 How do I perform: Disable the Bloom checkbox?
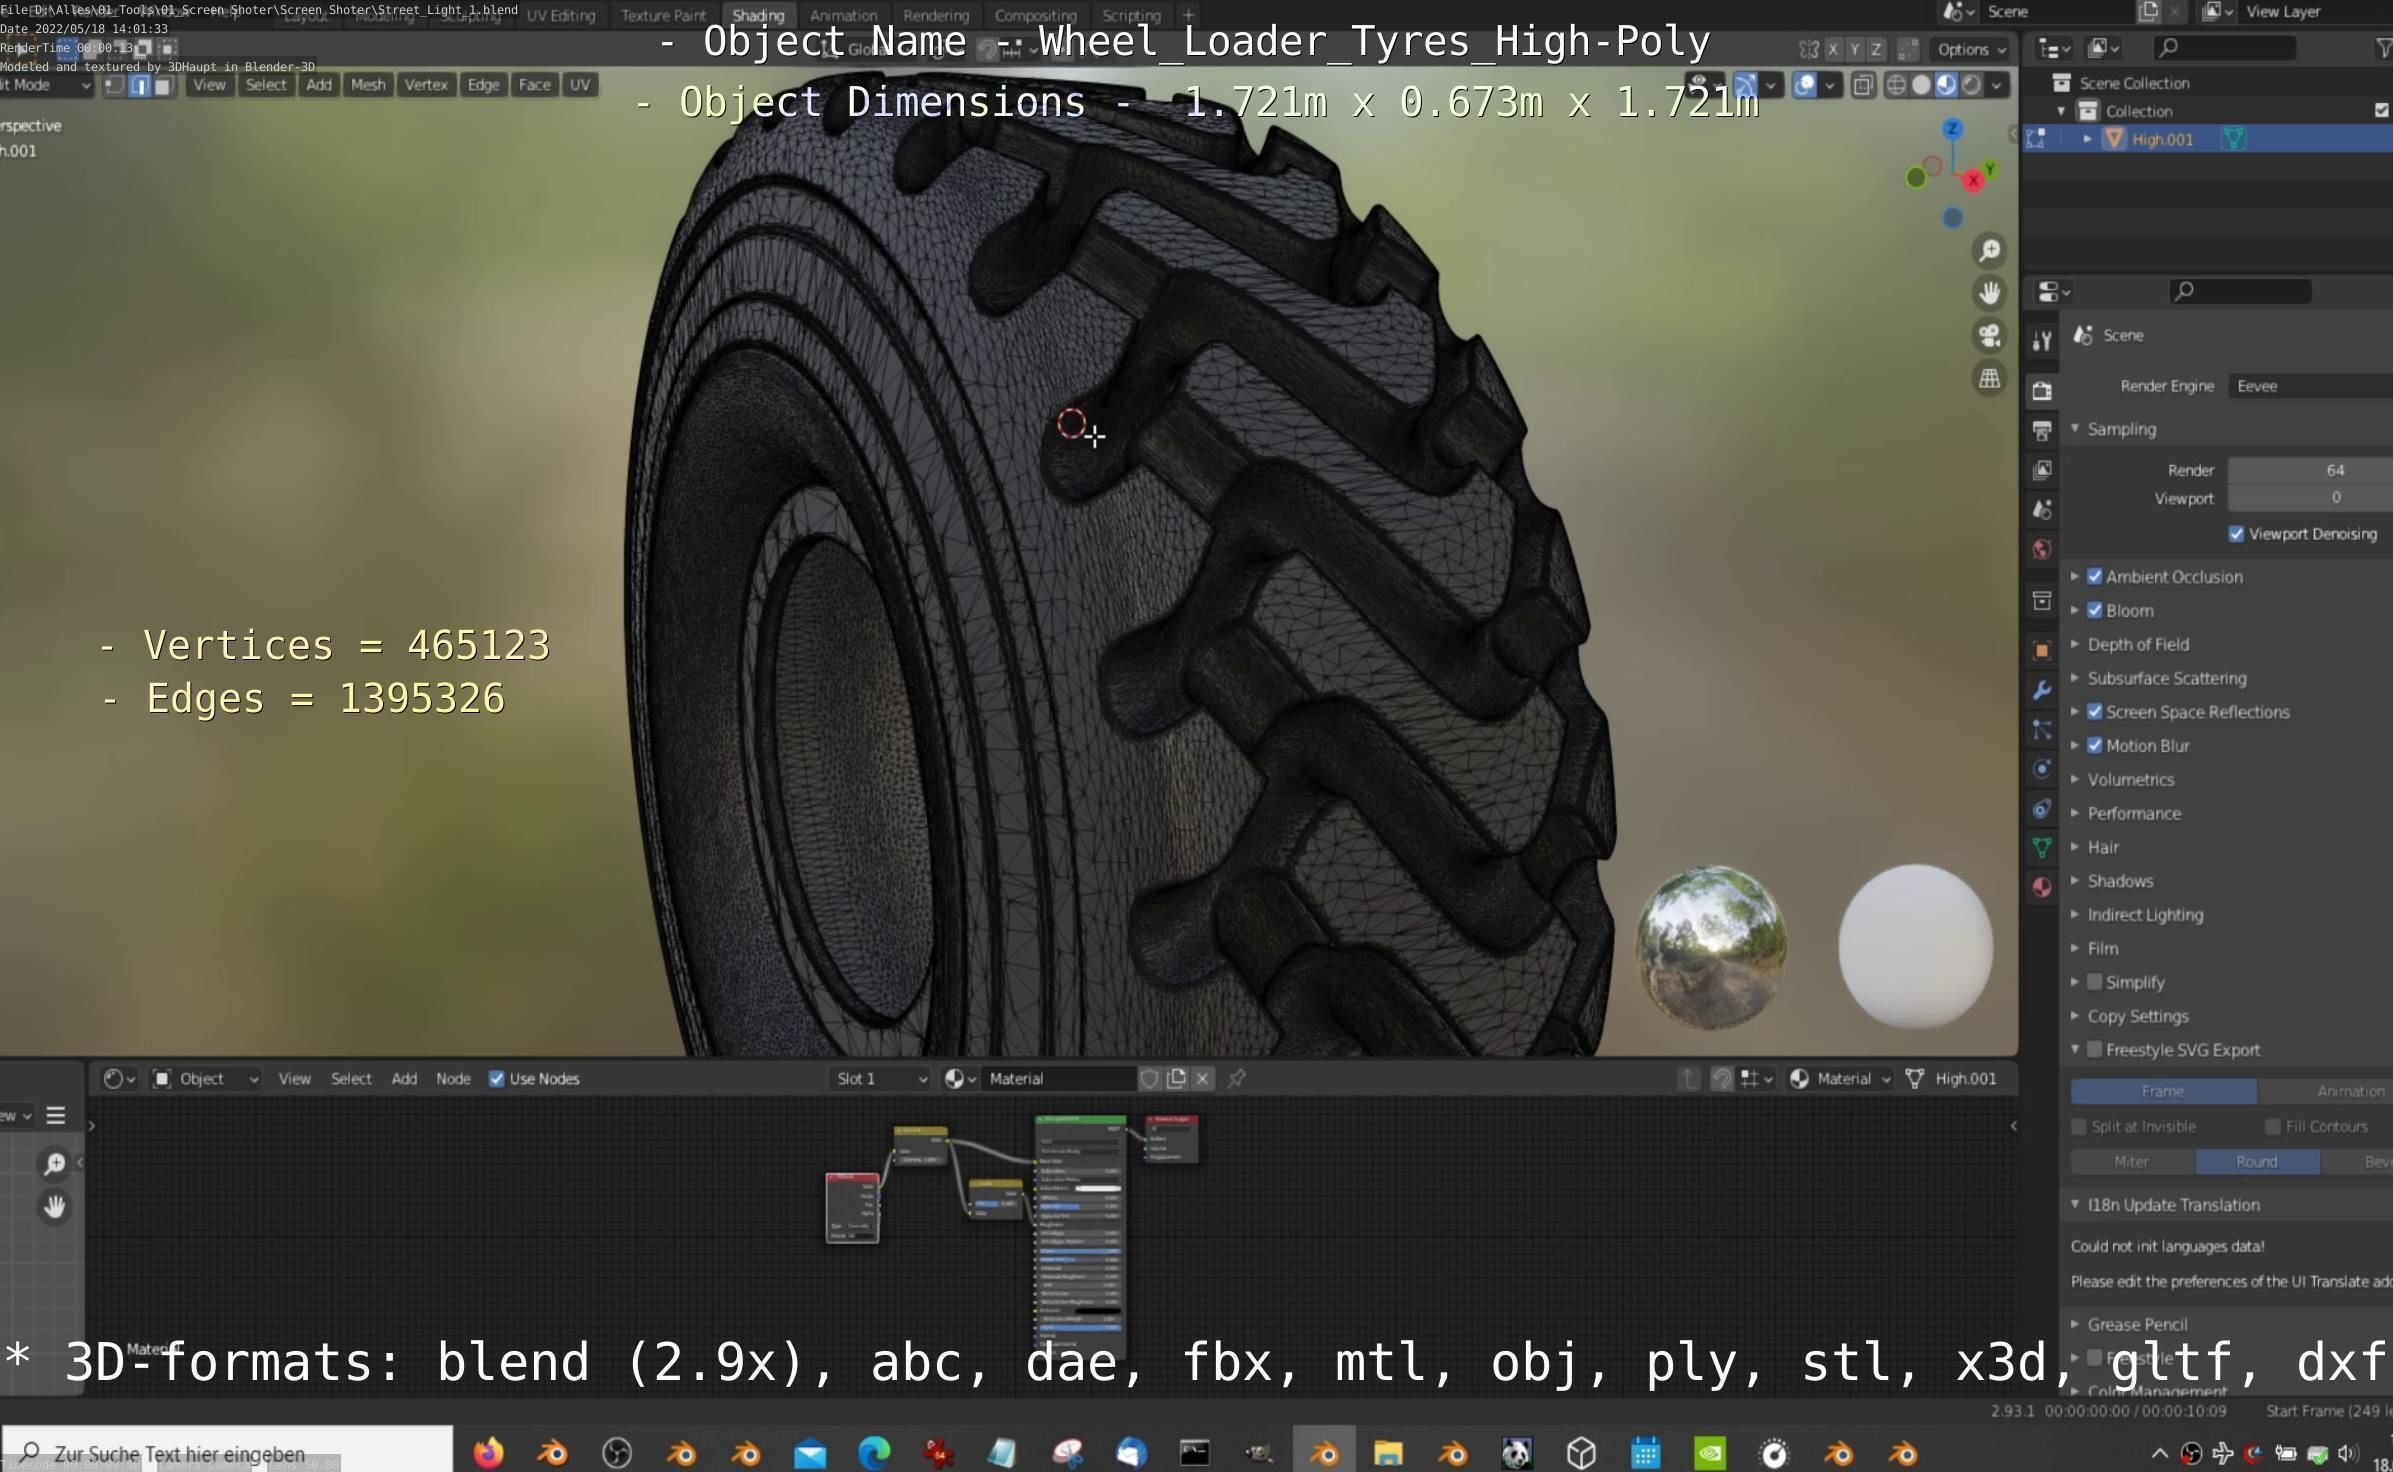(x=2095, y=610)
